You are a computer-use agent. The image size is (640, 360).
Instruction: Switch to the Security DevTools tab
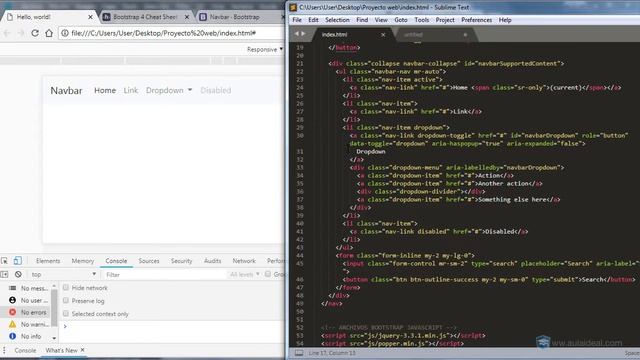tap(182, 261)
